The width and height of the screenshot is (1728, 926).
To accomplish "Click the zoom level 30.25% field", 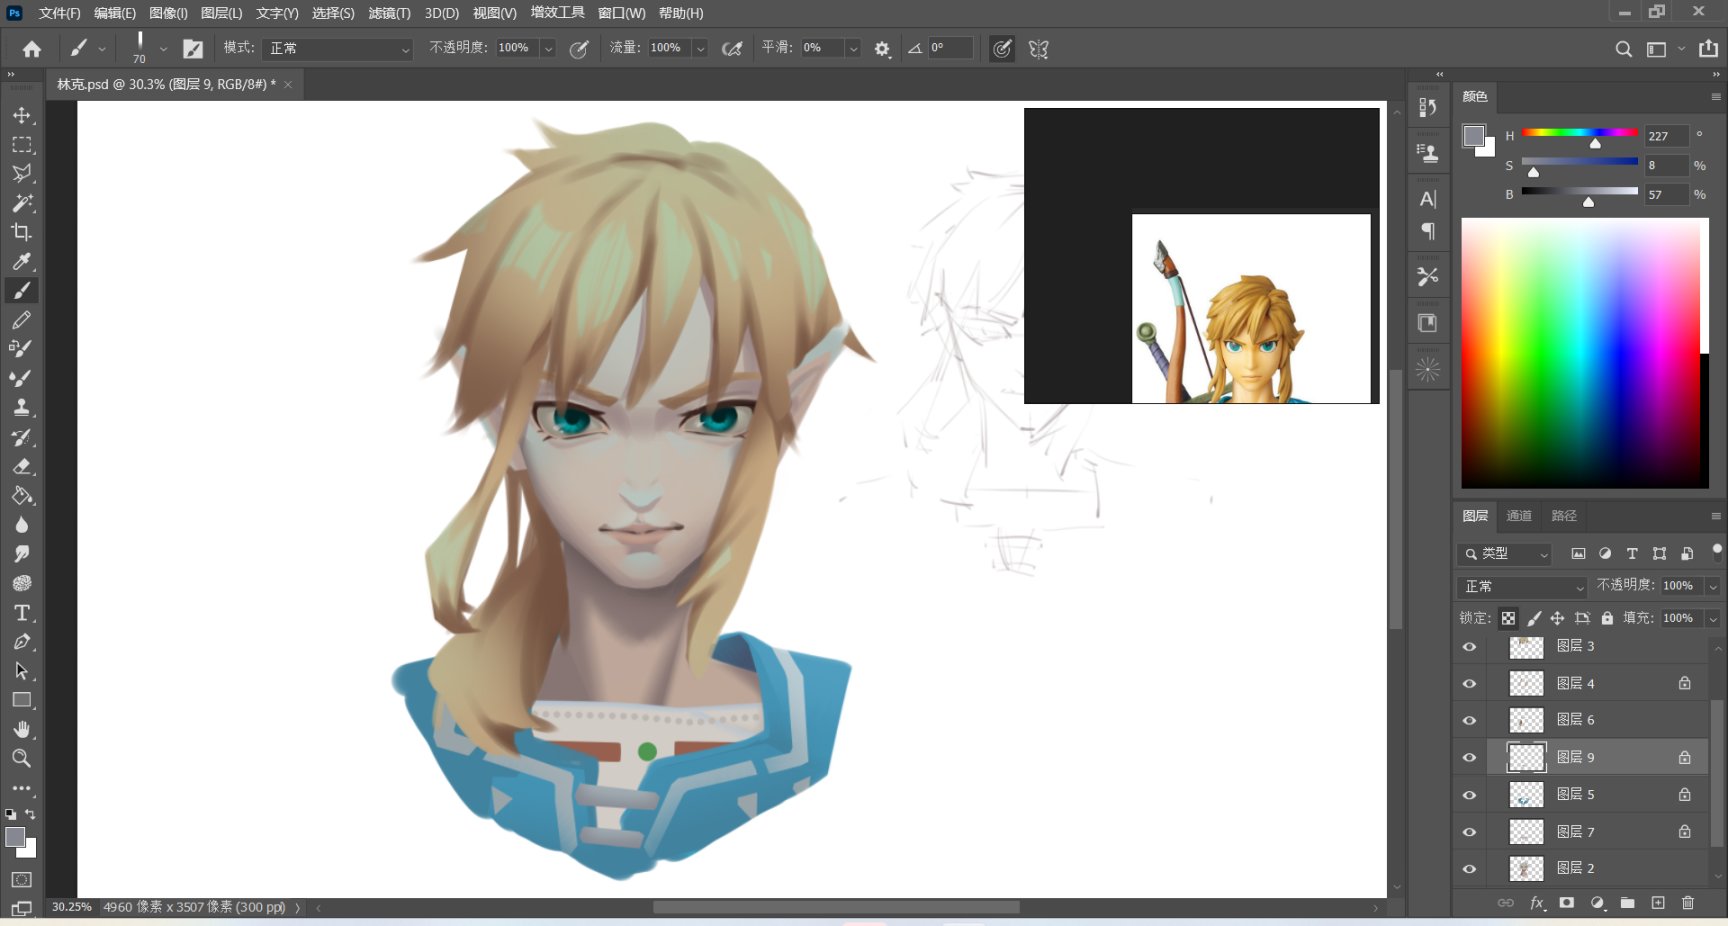I will [x=71, y=907].
